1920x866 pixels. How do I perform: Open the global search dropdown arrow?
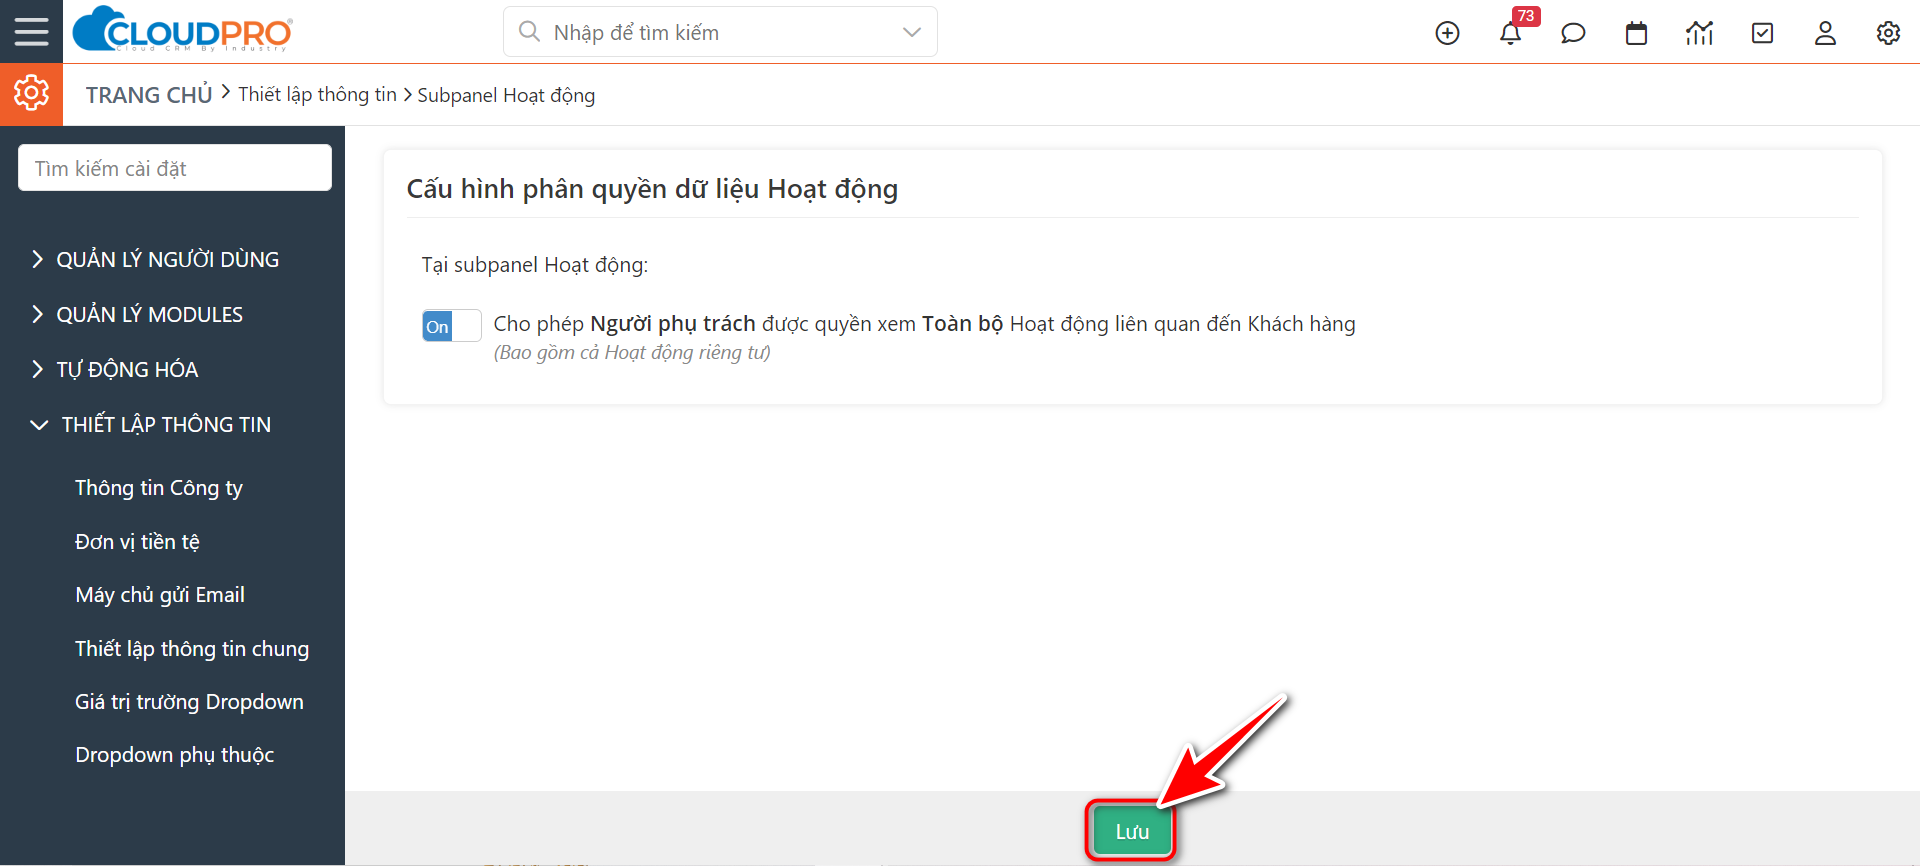tap(911, 32)
